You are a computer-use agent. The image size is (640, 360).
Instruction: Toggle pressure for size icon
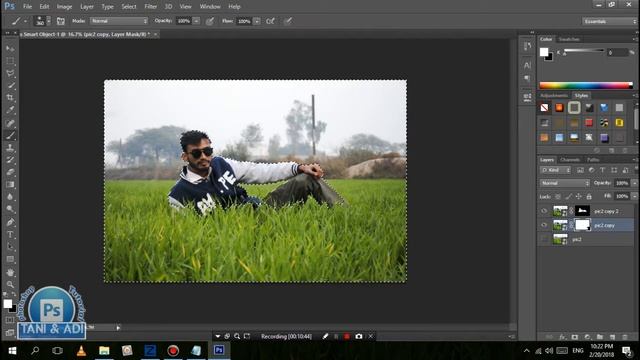pos(288,21)
